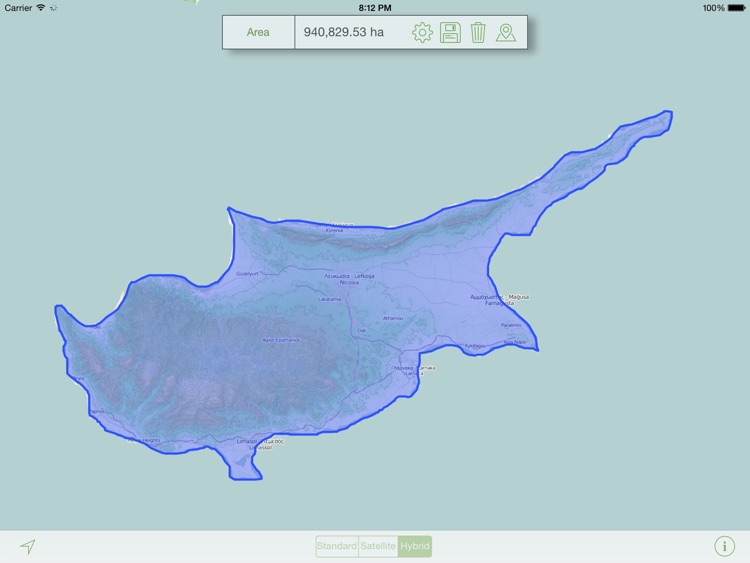Tap the Agios Epiphanios label
Viewport: 750px width, 563px height.
[x=281, y=340]
